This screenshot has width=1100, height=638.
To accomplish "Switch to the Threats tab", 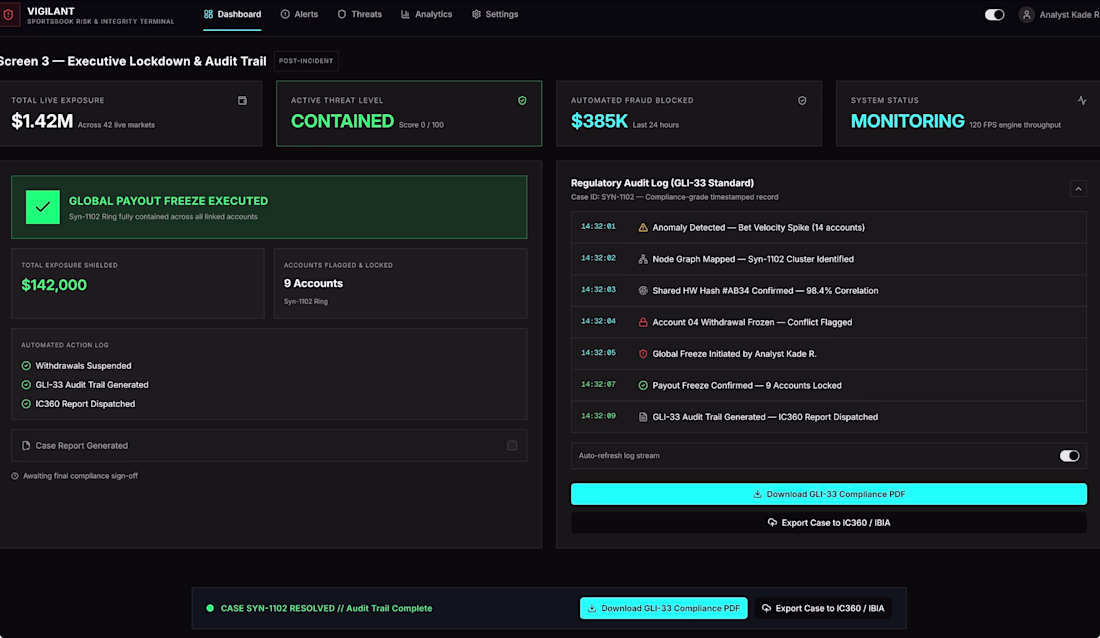I will tap(359, 14).
